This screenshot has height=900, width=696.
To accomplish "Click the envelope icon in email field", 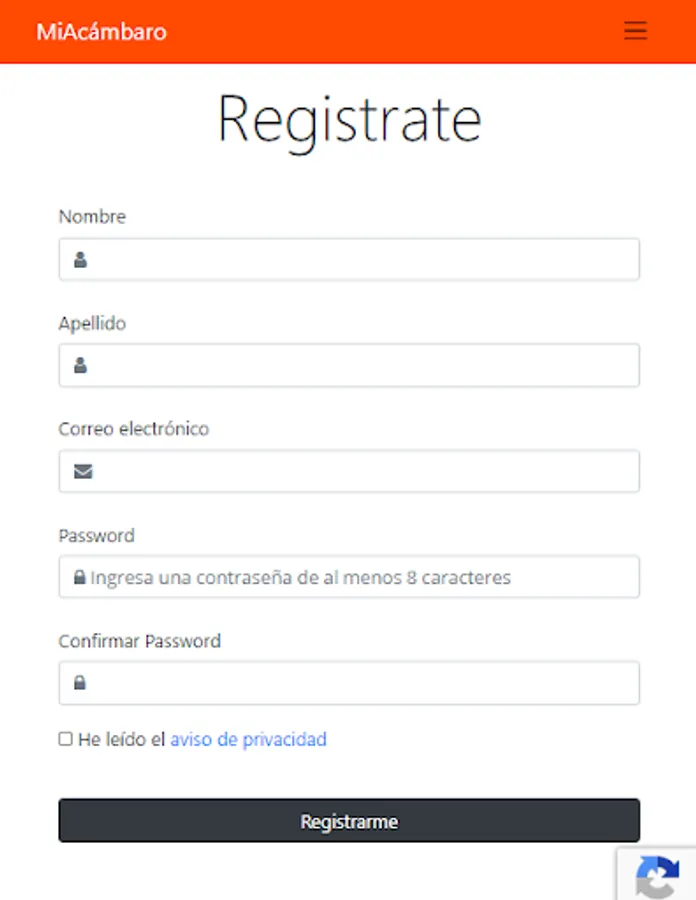I will pyautogui.click(x=83, y=471).
